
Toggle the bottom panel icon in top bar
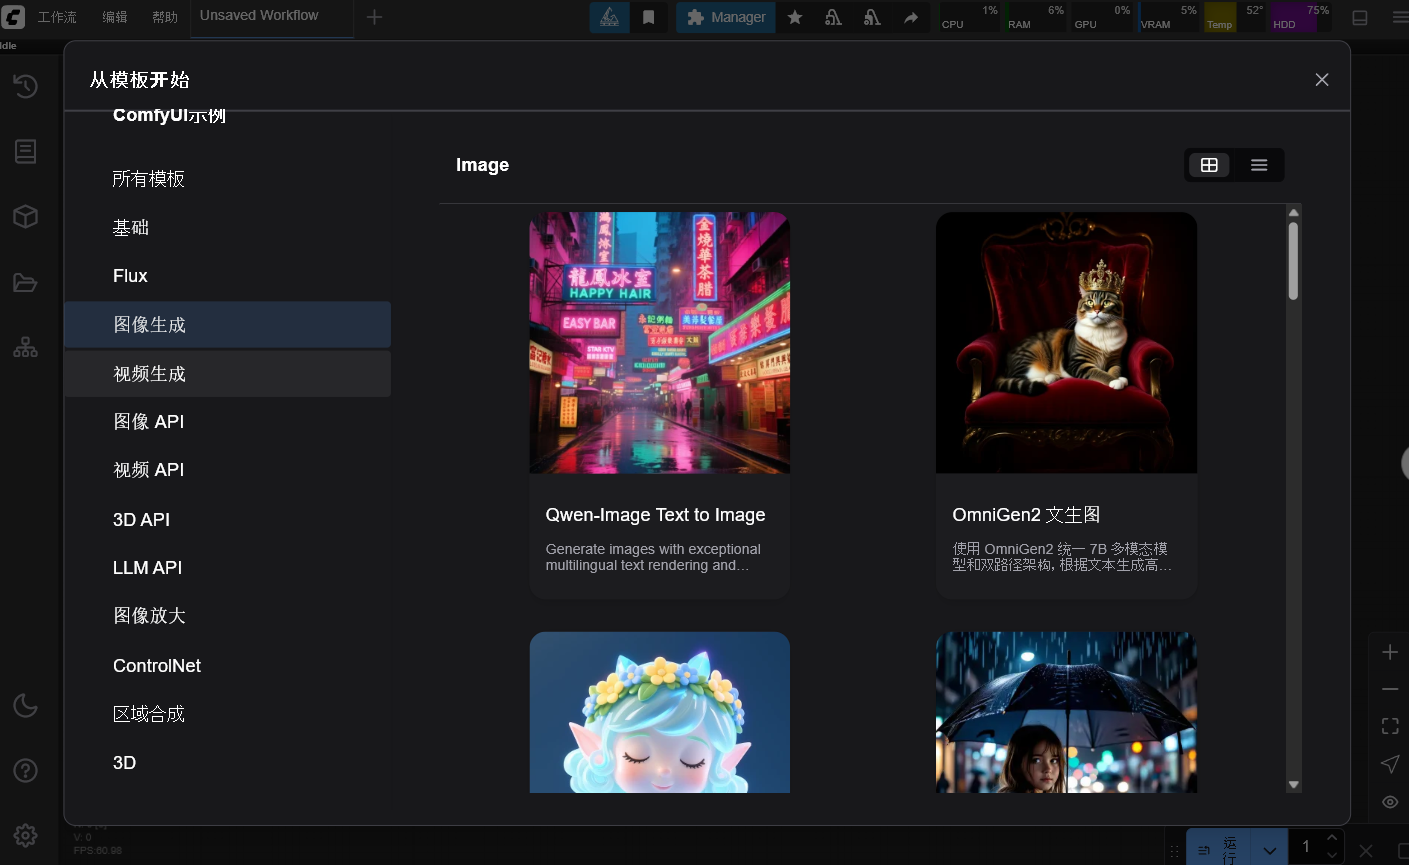coord(1360,17)
